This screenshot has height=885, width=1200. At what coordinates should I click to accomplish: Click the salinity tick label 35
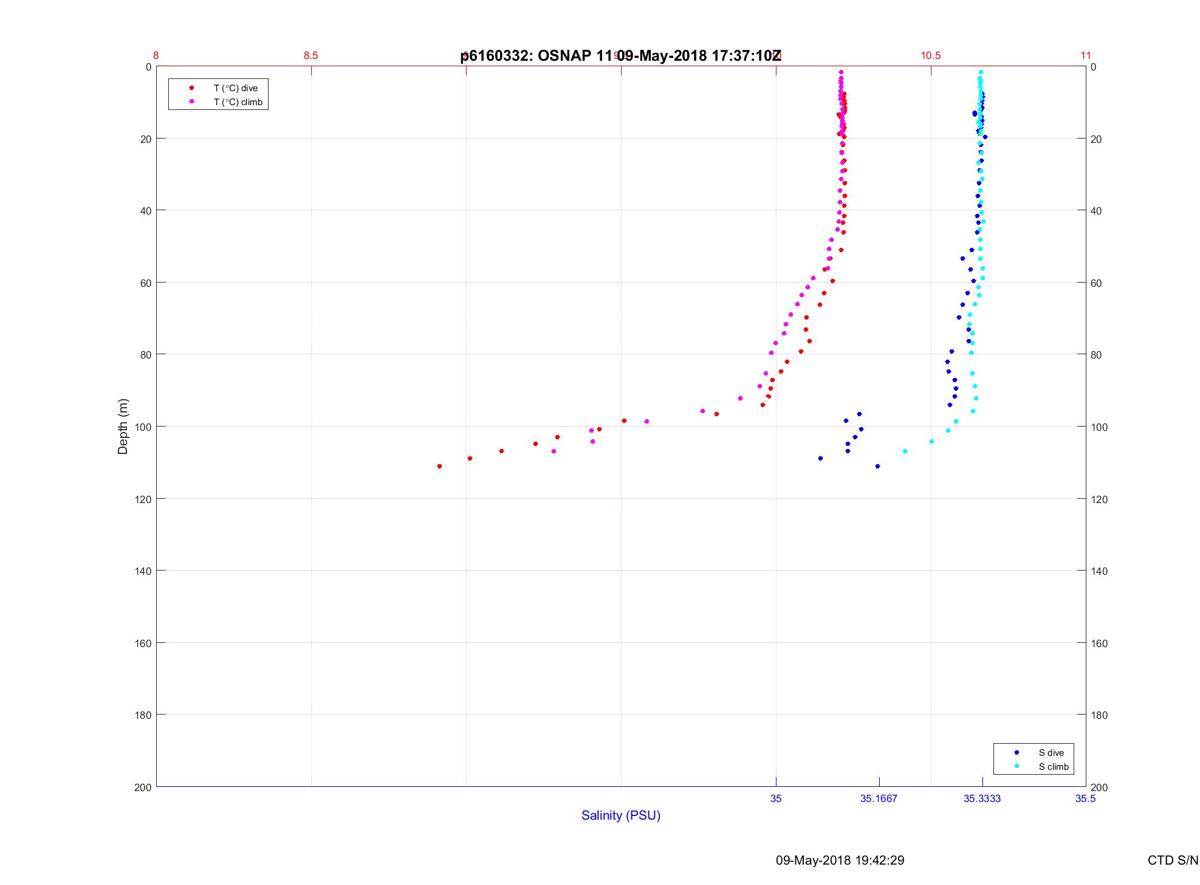click(776, 799)
